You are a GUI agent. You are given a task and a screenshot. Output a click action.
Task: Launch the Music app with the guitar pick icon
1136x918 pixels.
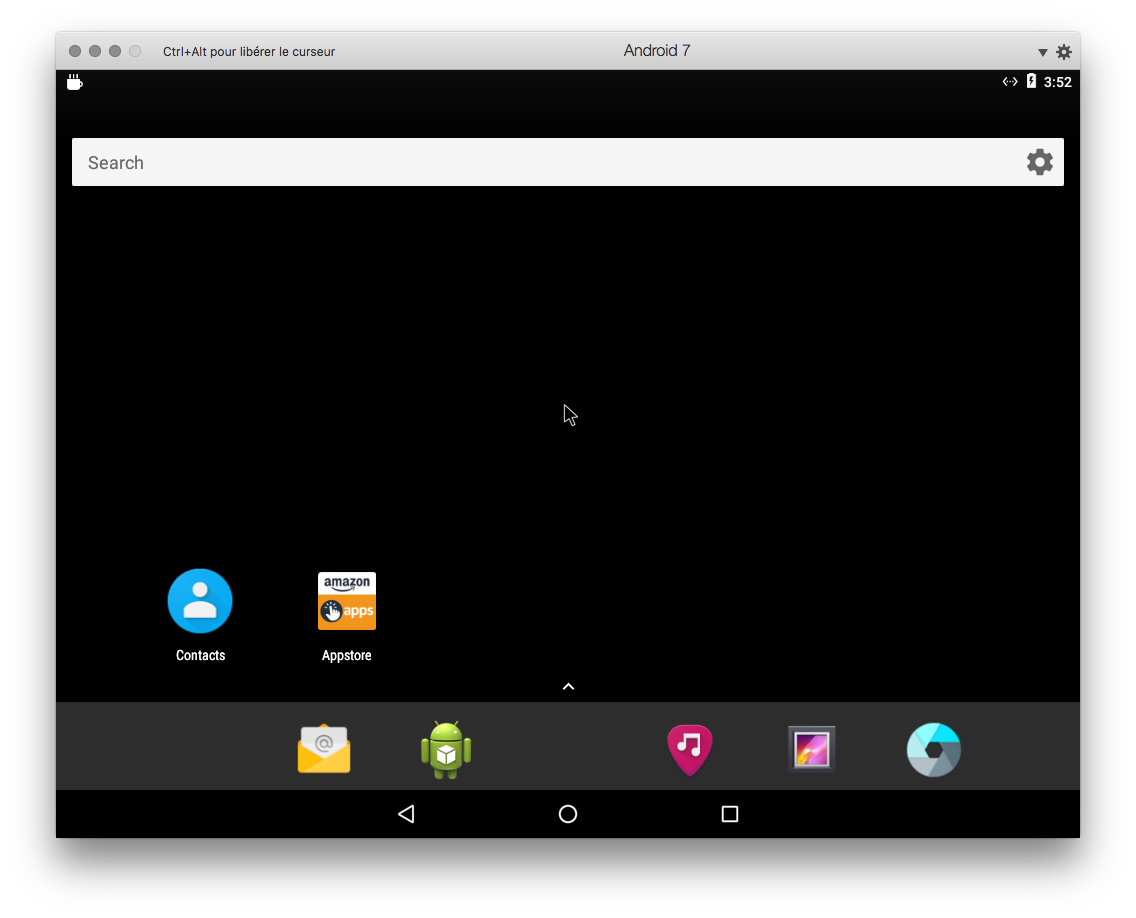pyautogui.click(x=690, y=749)
